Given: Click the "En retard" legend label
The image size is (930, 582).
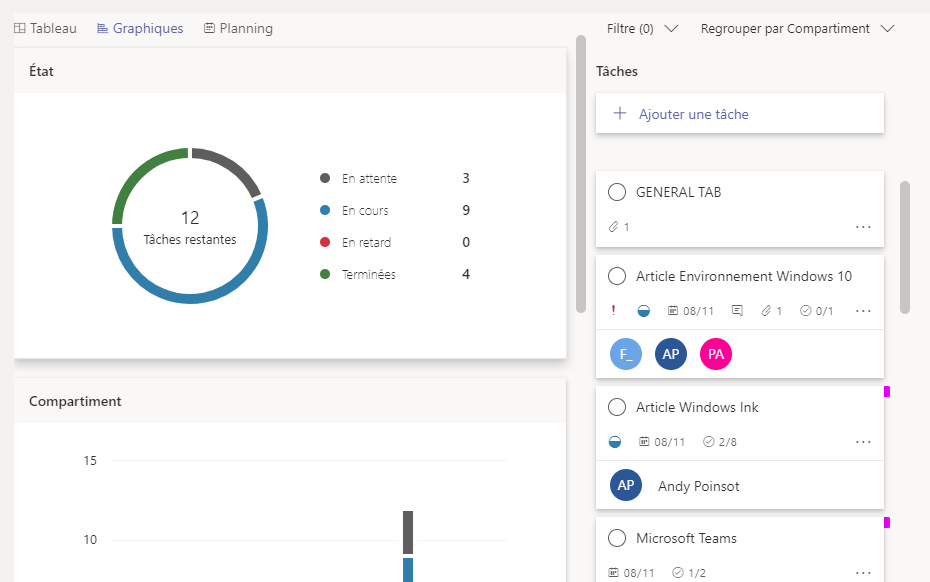Looking at the screenshot, I should (367, 243).
